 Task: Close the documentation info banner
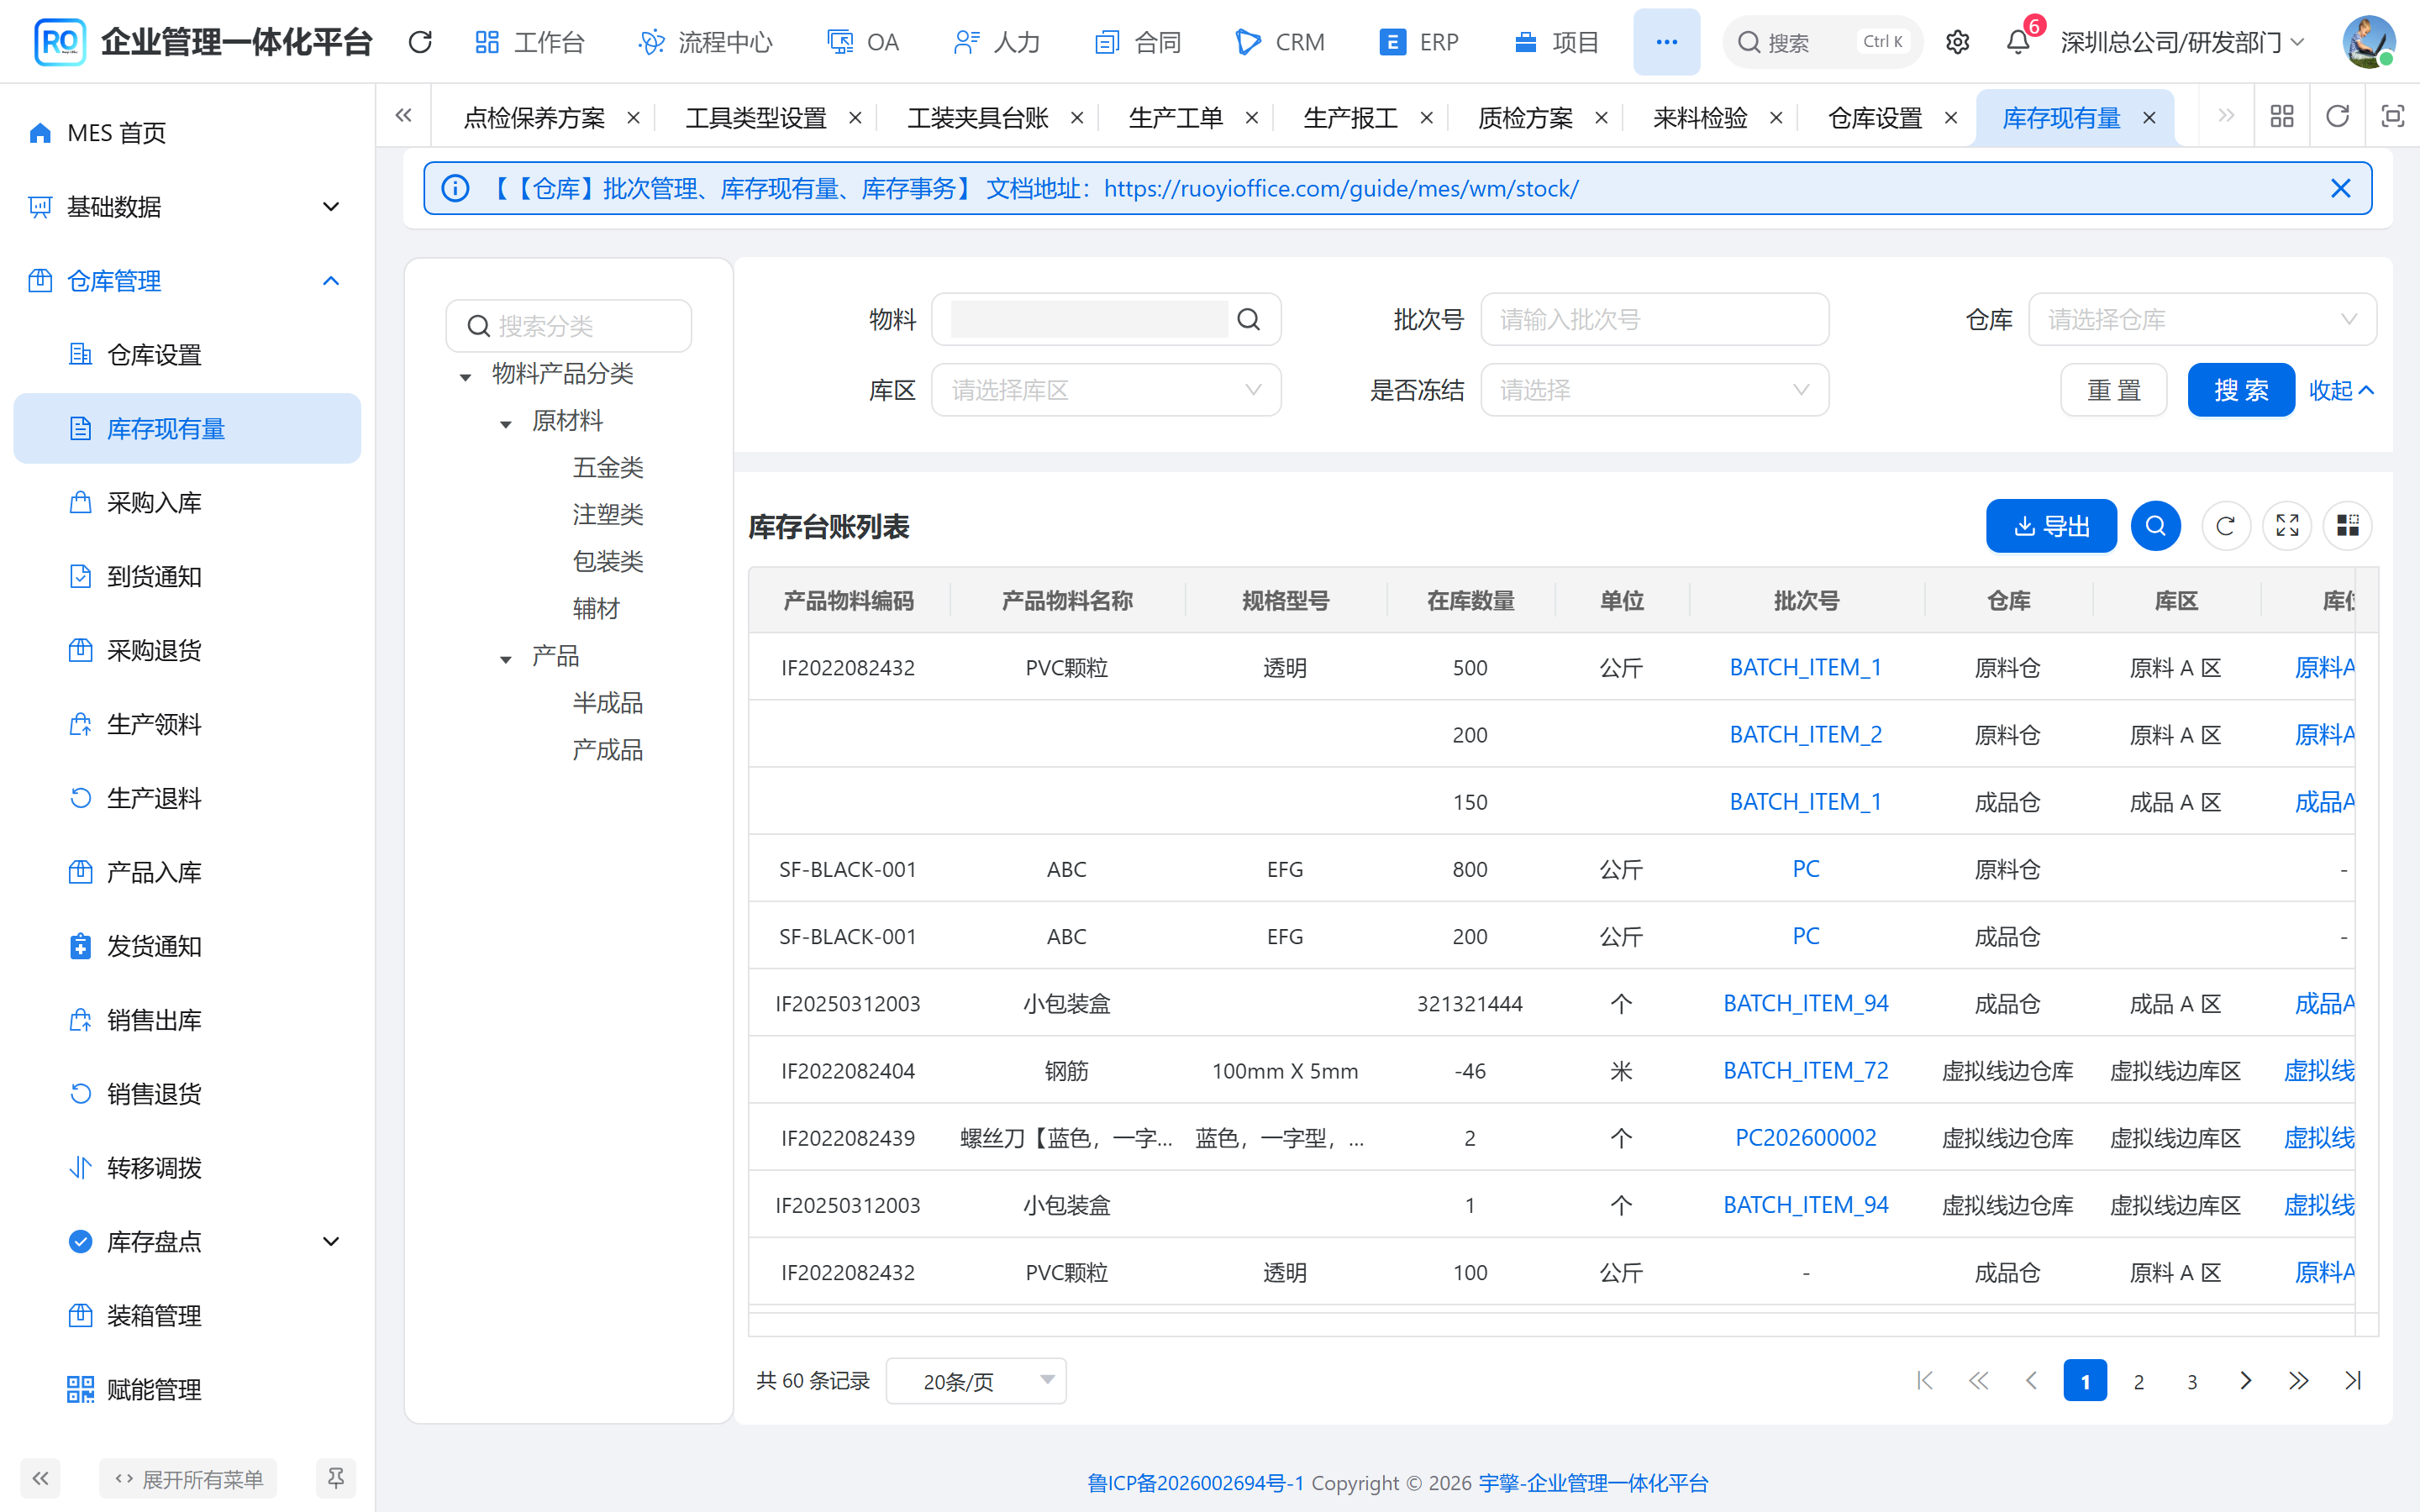click(x=2340, y=188)
